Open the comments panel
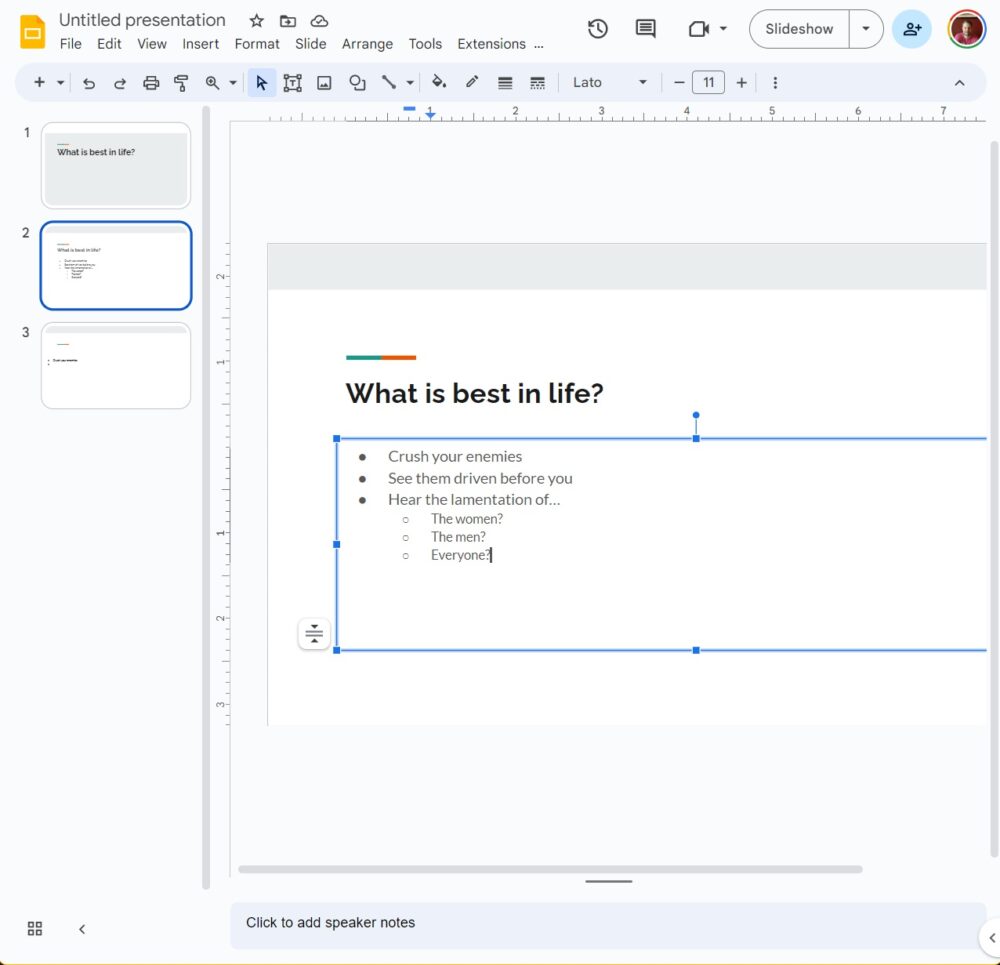Image resolution: width=1000 pixels, height=965 pixels. [x=645, y=29]
